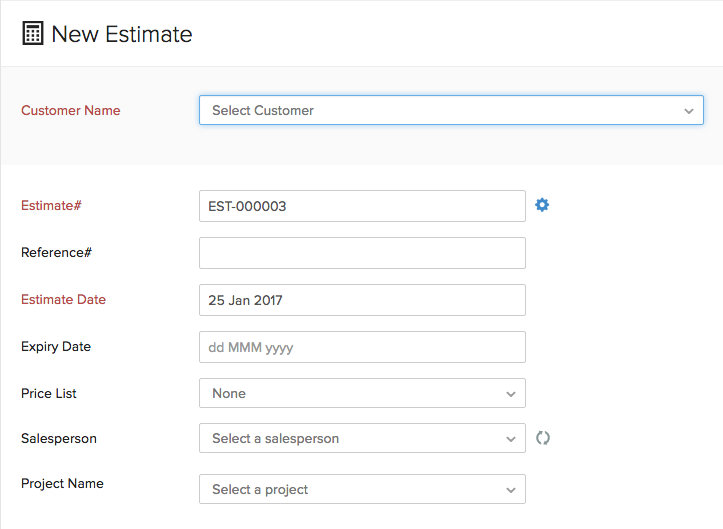Click the EST-000003 estimate number field
The image size is (723, 529).
pyautogui.click(x=362, y=206)
